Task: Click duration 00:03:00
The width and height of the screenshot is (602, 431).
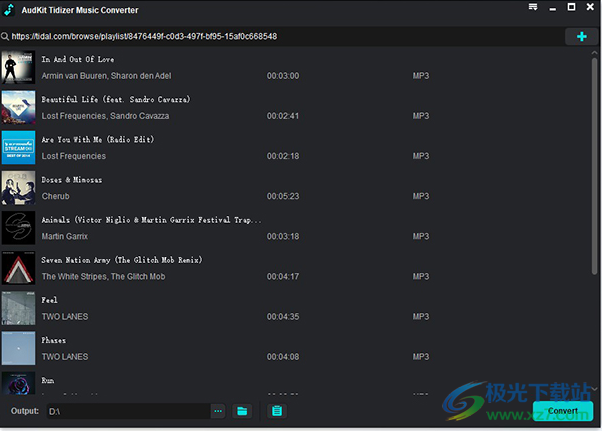Action: click(283, 76)
